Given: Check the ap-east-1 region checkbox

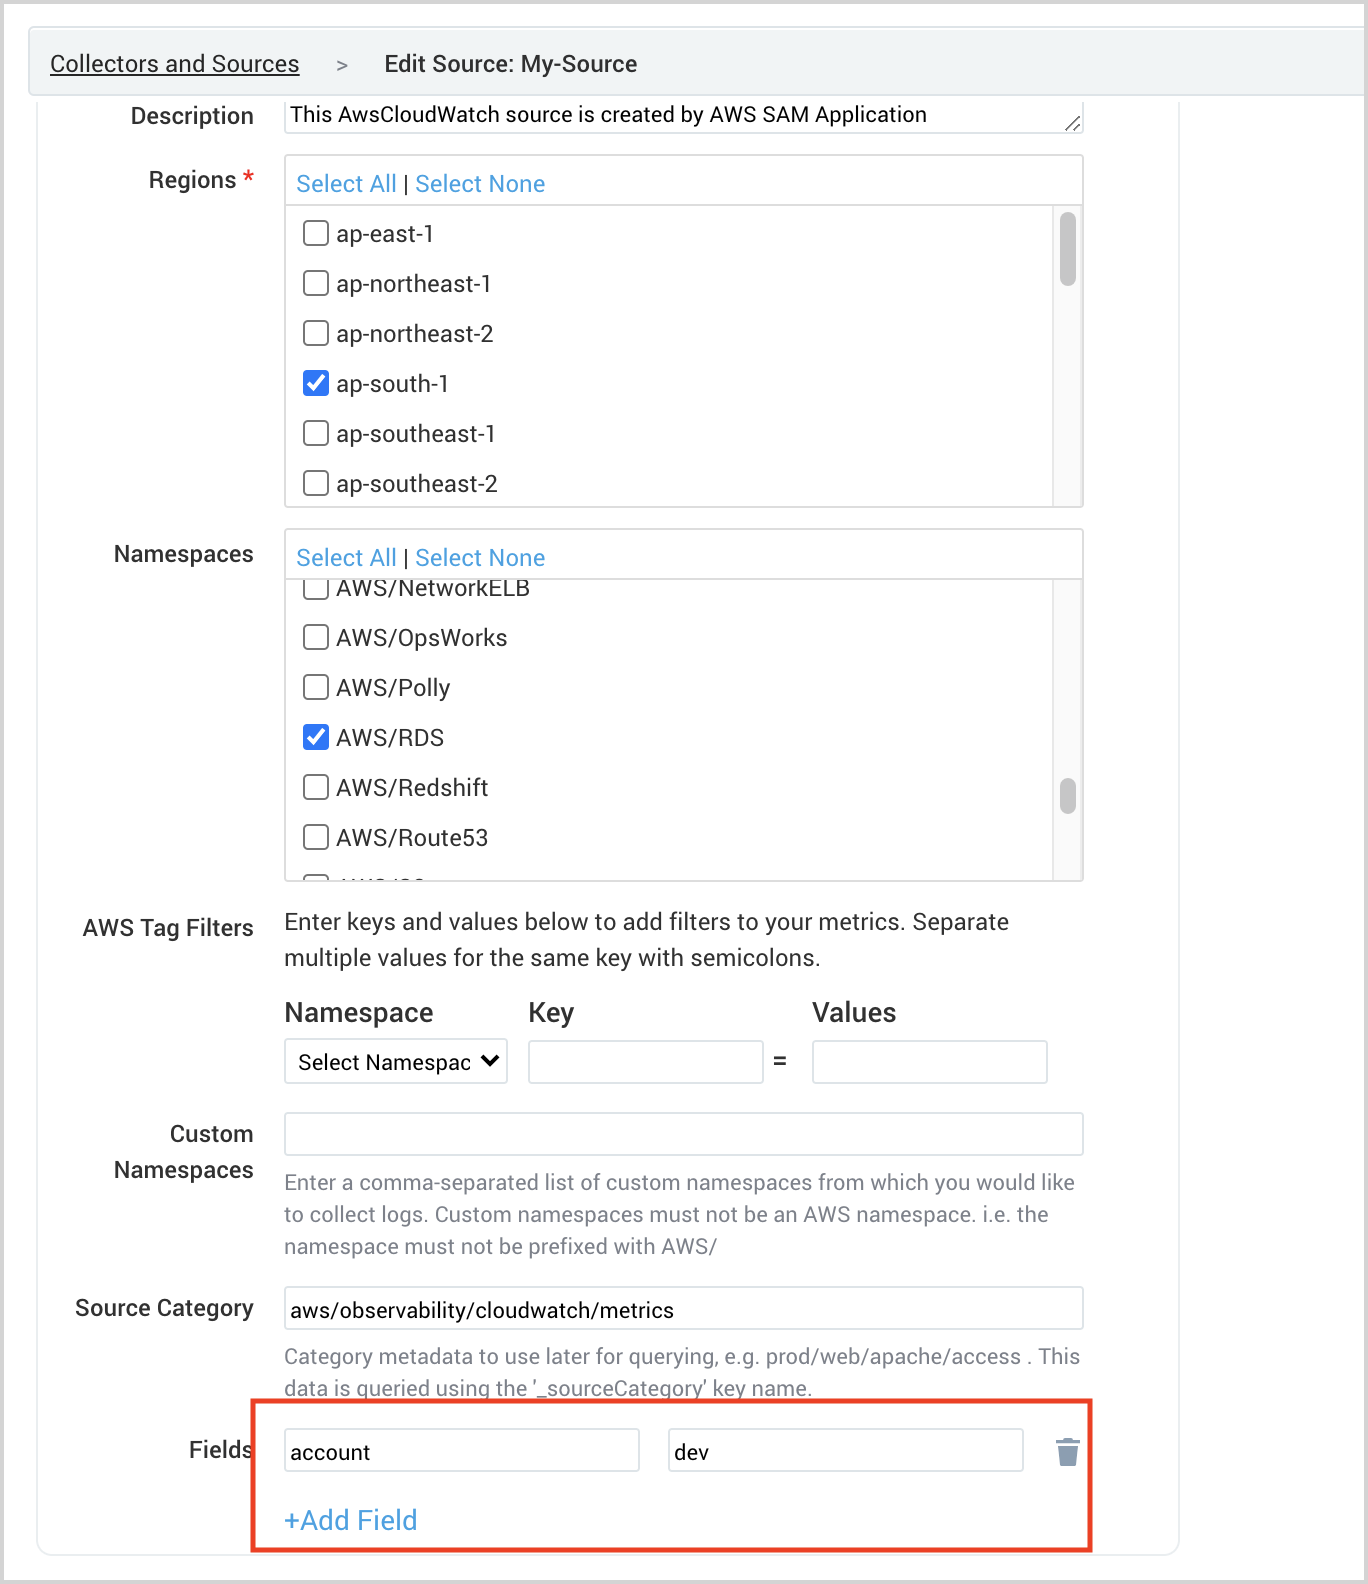Looking at the screenshot, I should (x=316, y=234).
